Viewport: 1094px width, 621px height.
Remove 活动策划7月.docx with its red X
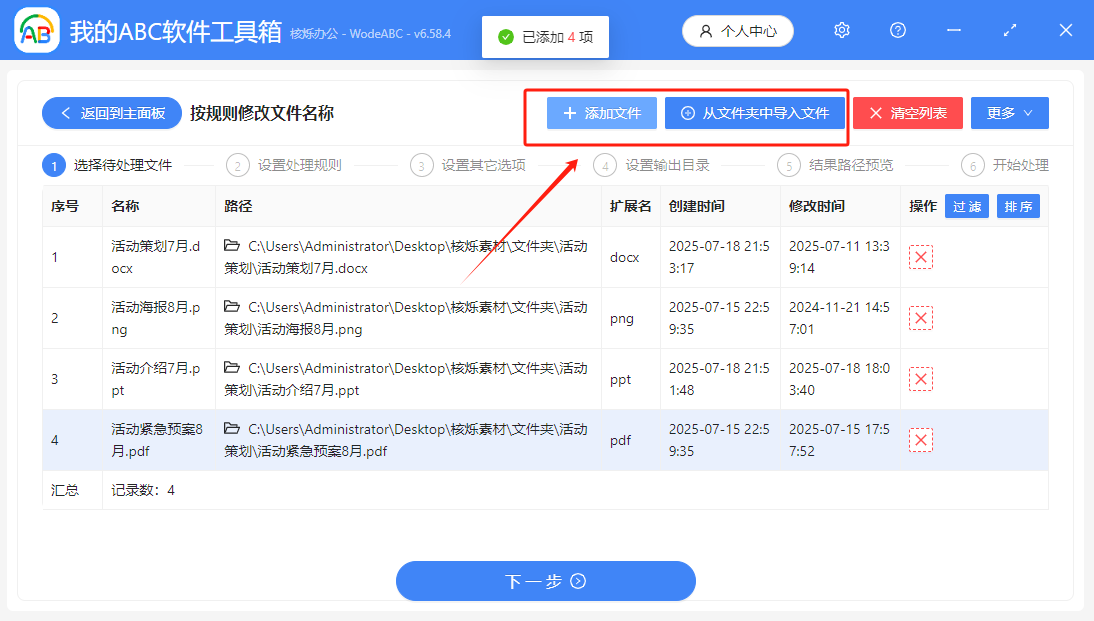[920, 257]
